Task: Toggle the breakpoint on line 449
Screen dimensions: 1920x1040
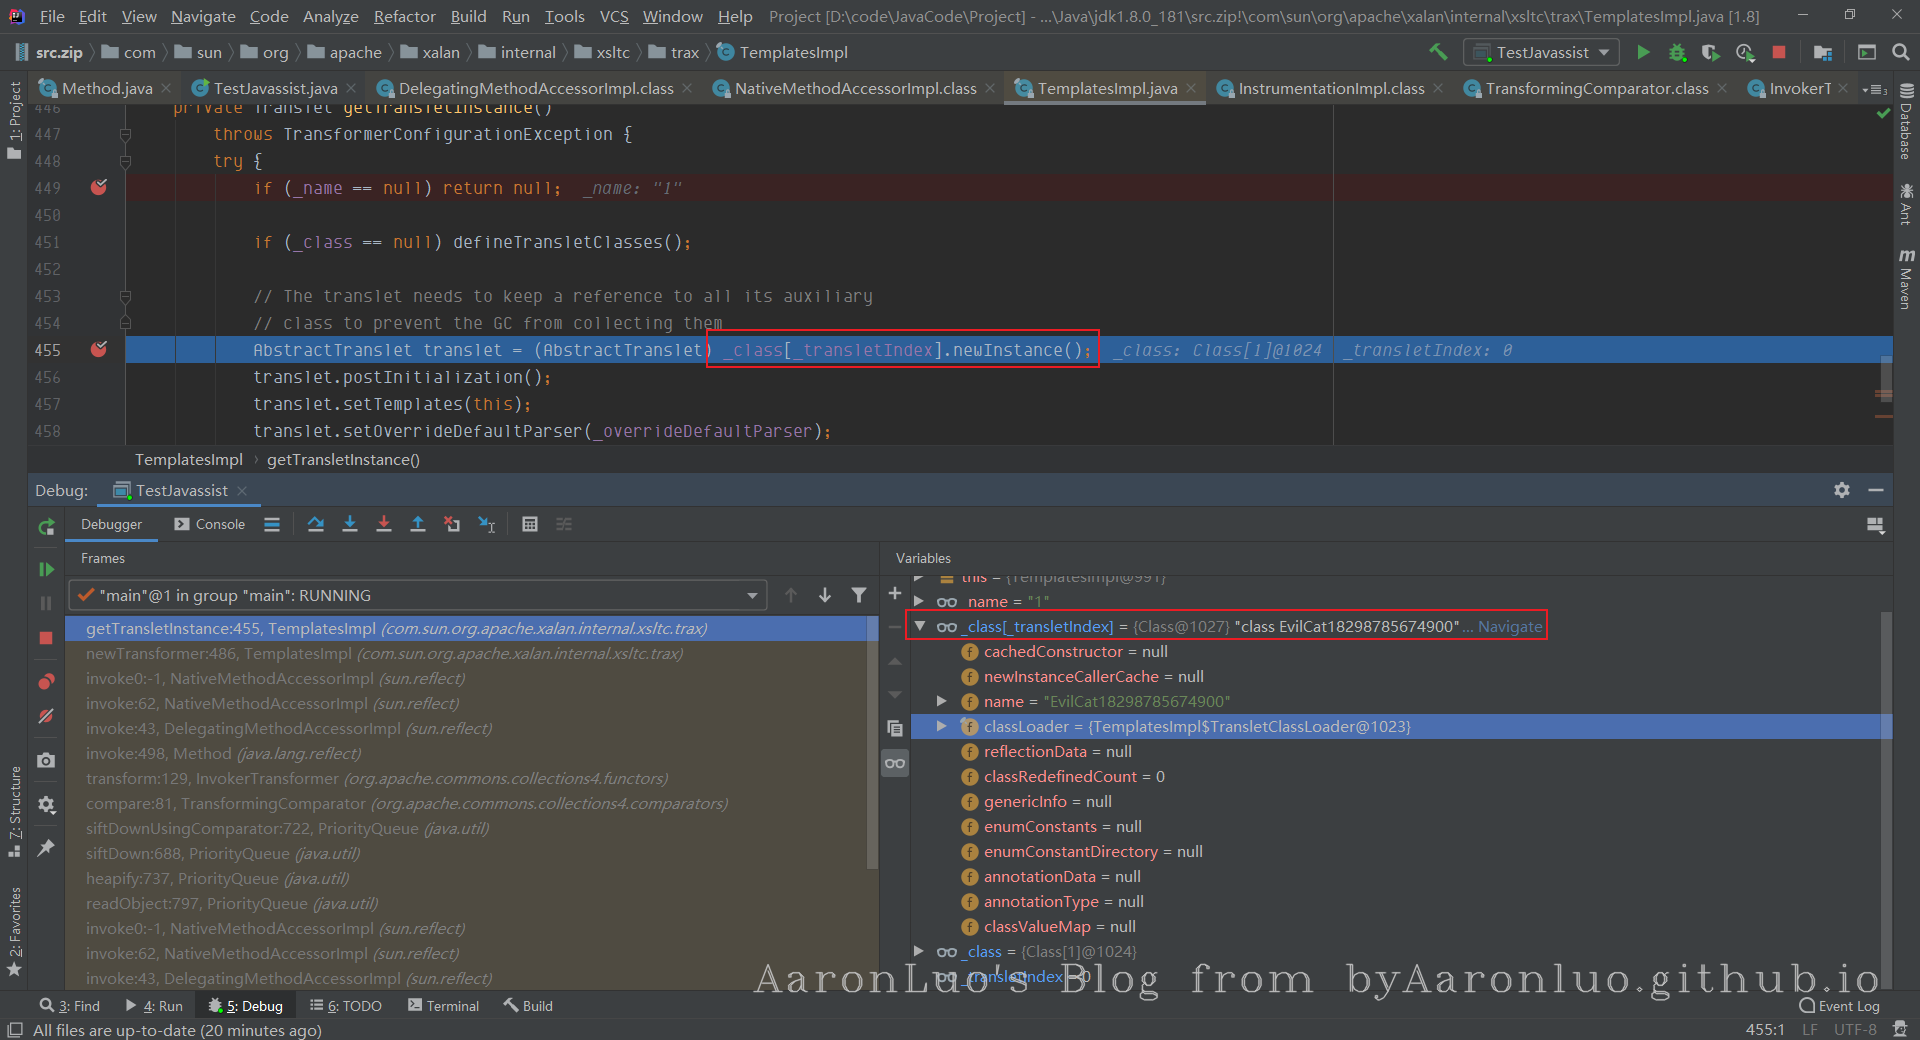Action: click(99, 188)
